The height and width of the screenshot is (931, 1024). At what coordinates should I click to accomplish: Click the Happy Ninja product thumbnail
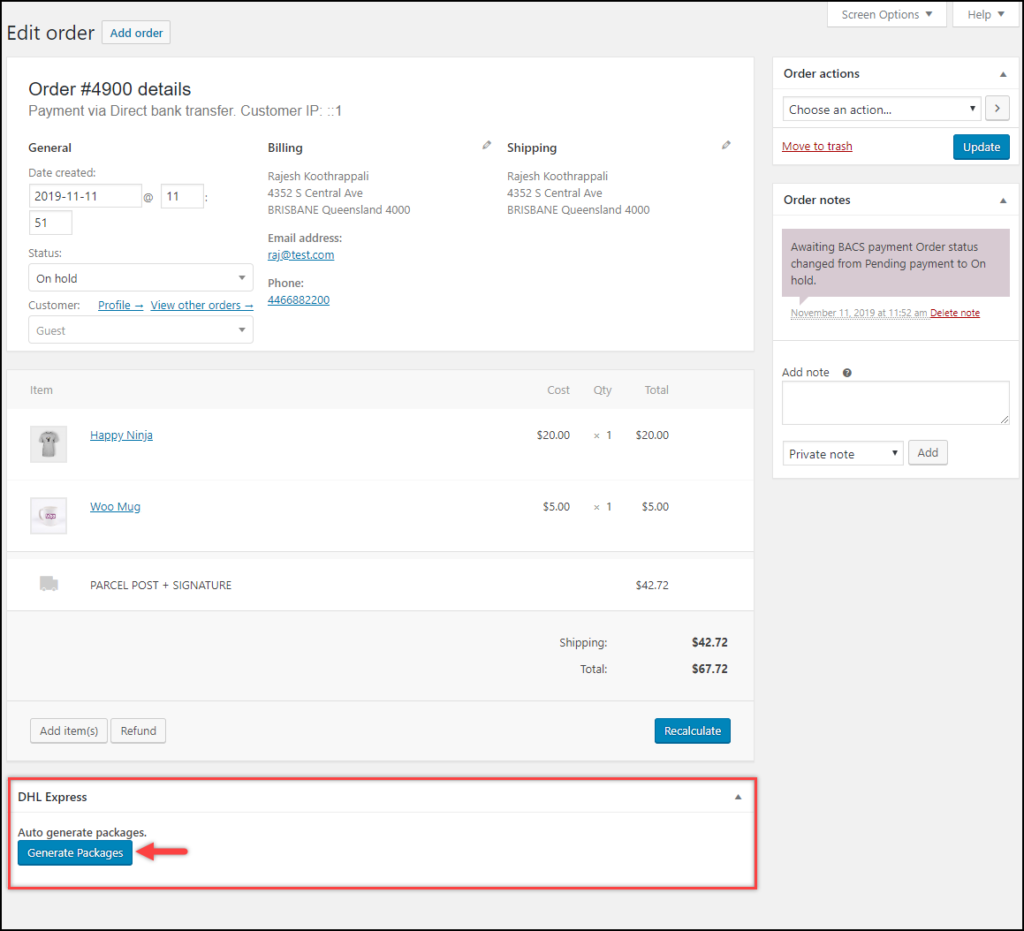(x=48, y=444)
